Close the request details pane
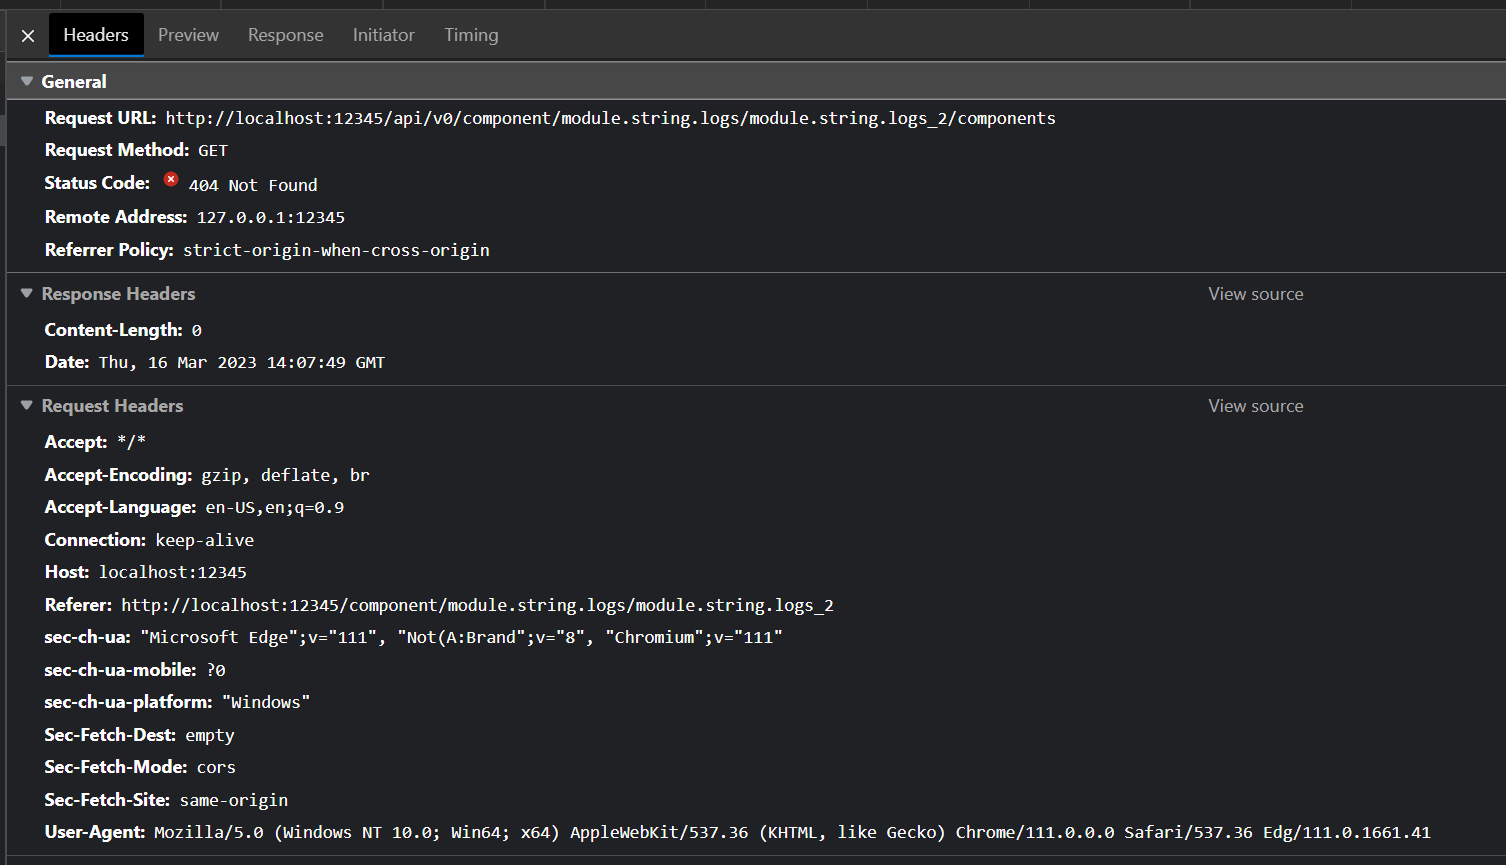1506x865 pixels. coord(27,35)
